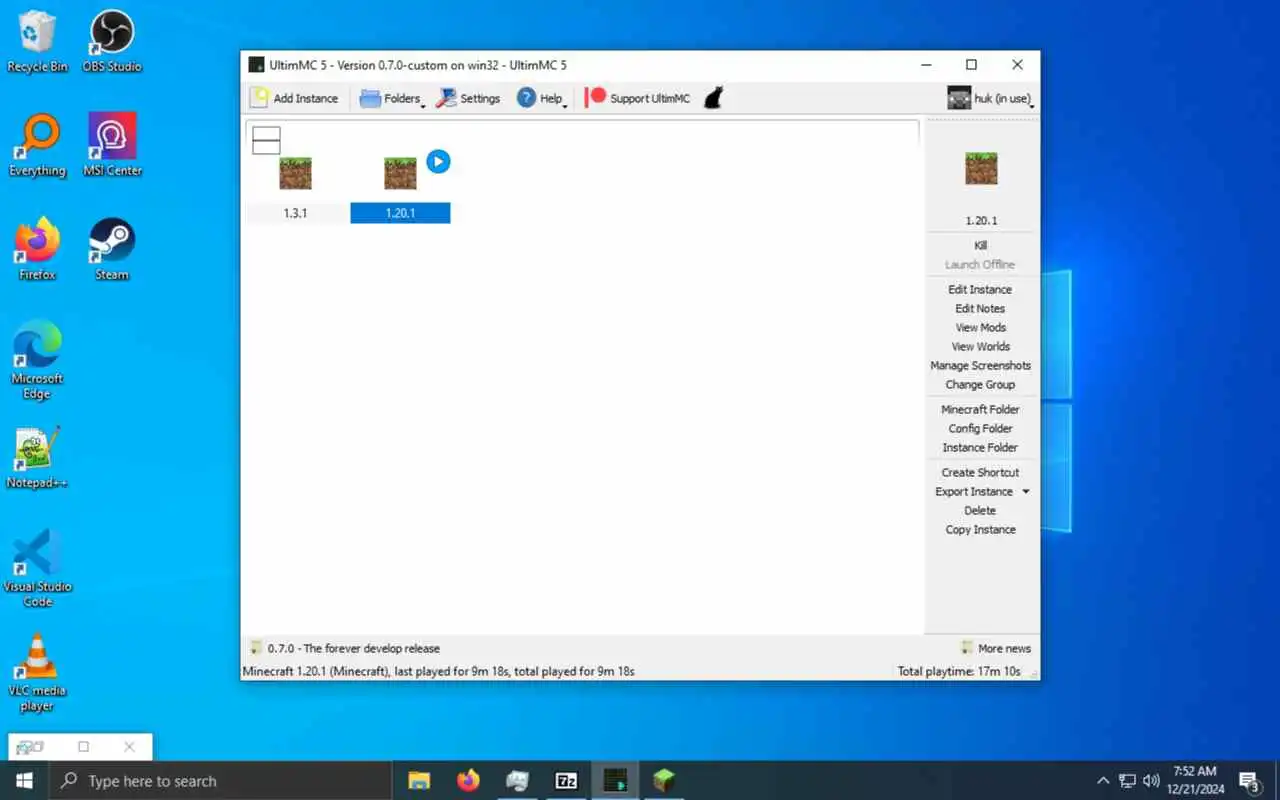Open Microsoft Edge desktop shortcut
Viewport: 1280px width, 800px height.
point(37,361)
